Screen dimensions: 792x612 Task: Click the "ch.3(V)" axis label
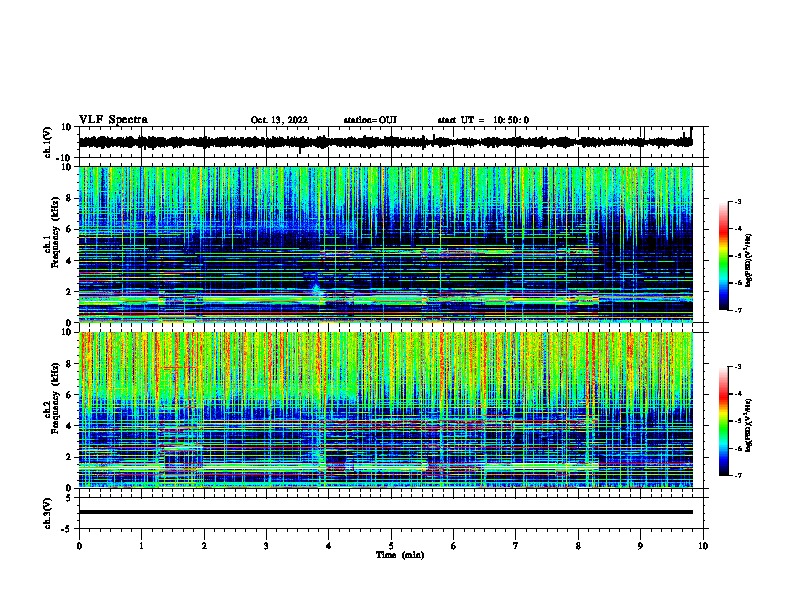tap(48, 514)
